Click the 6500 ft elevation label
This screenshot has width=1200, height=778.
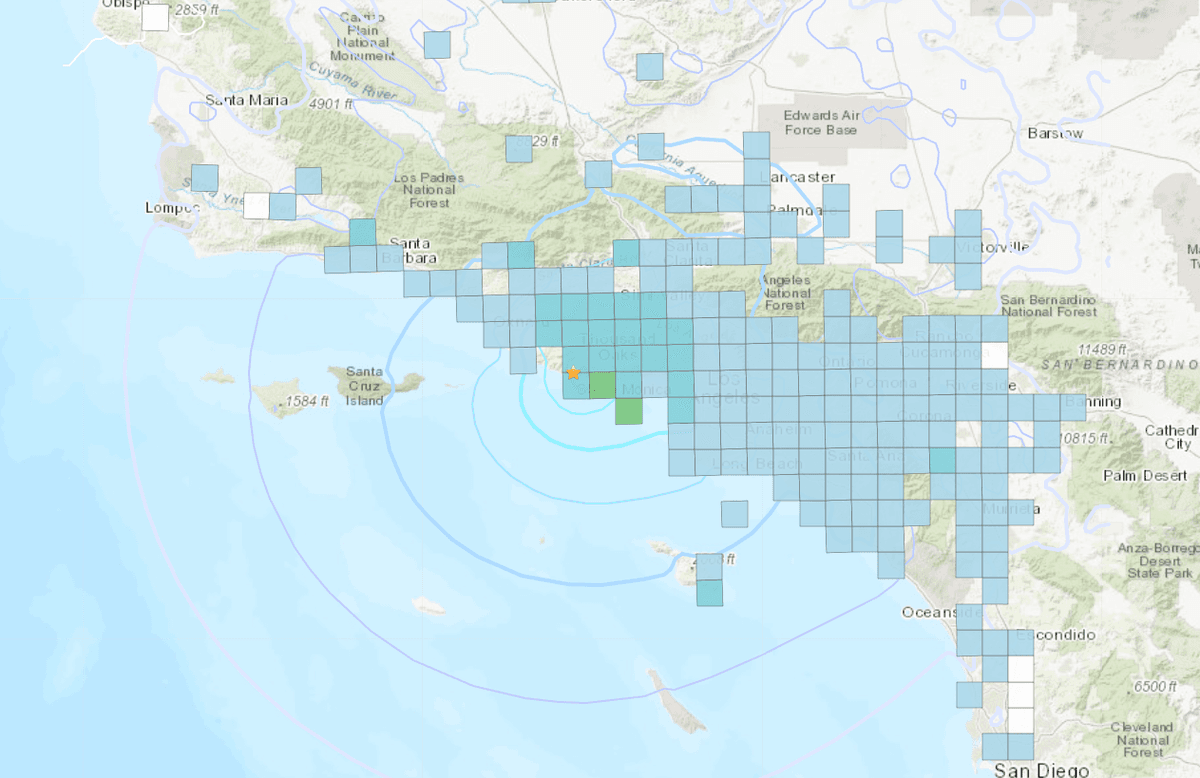point(1155,687)
